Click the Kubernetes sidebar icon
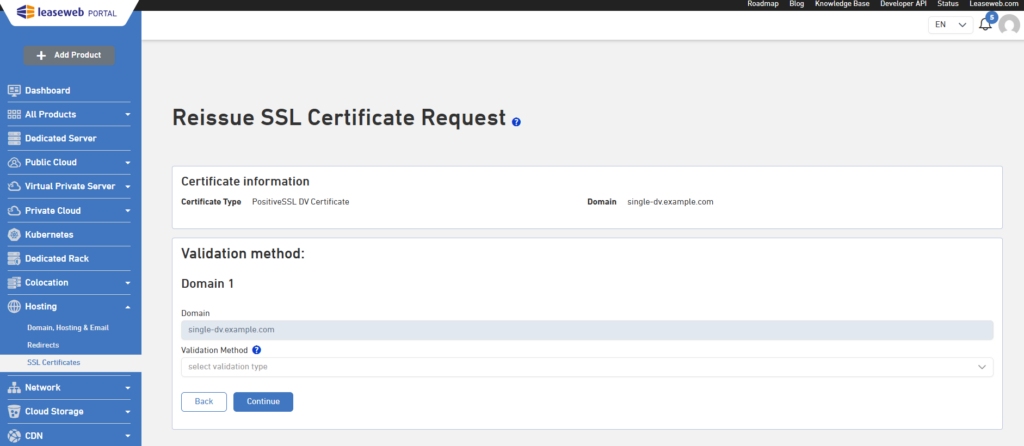Image resolution: width=1024 pixels, height=446 pixels. [14, 234]
